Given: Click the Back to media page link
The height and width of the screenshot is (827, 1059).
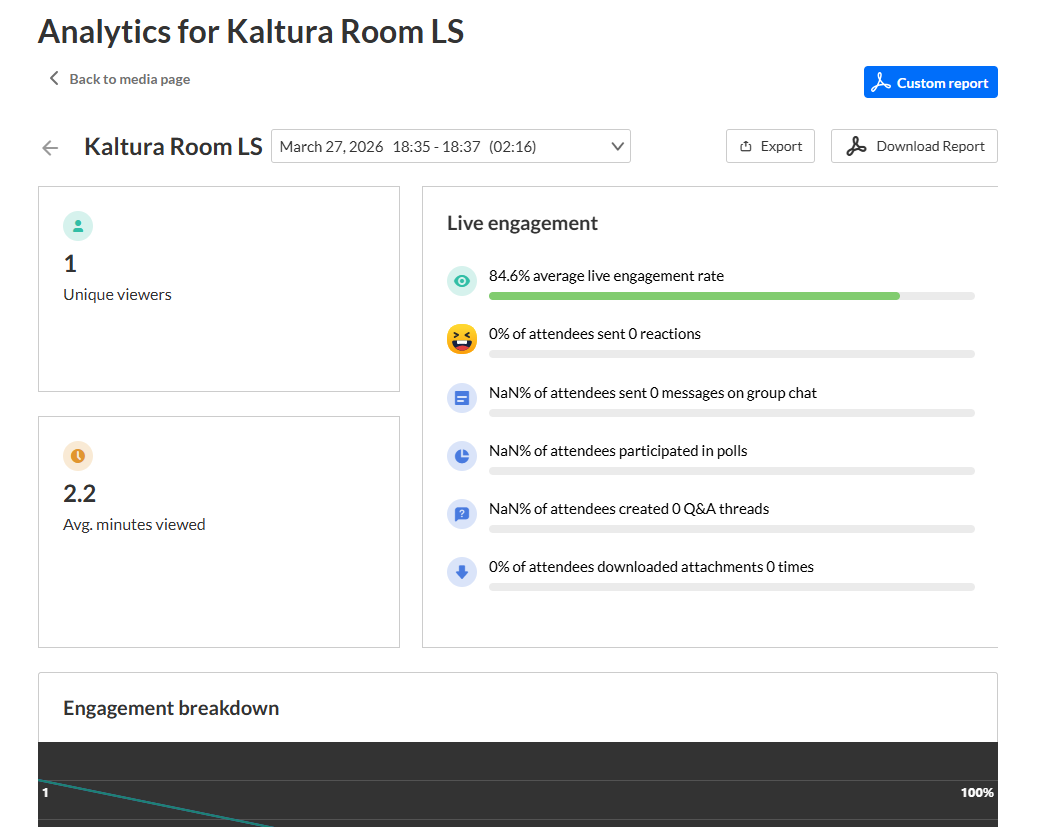Looking at the screenshot, I should point(119,79).
